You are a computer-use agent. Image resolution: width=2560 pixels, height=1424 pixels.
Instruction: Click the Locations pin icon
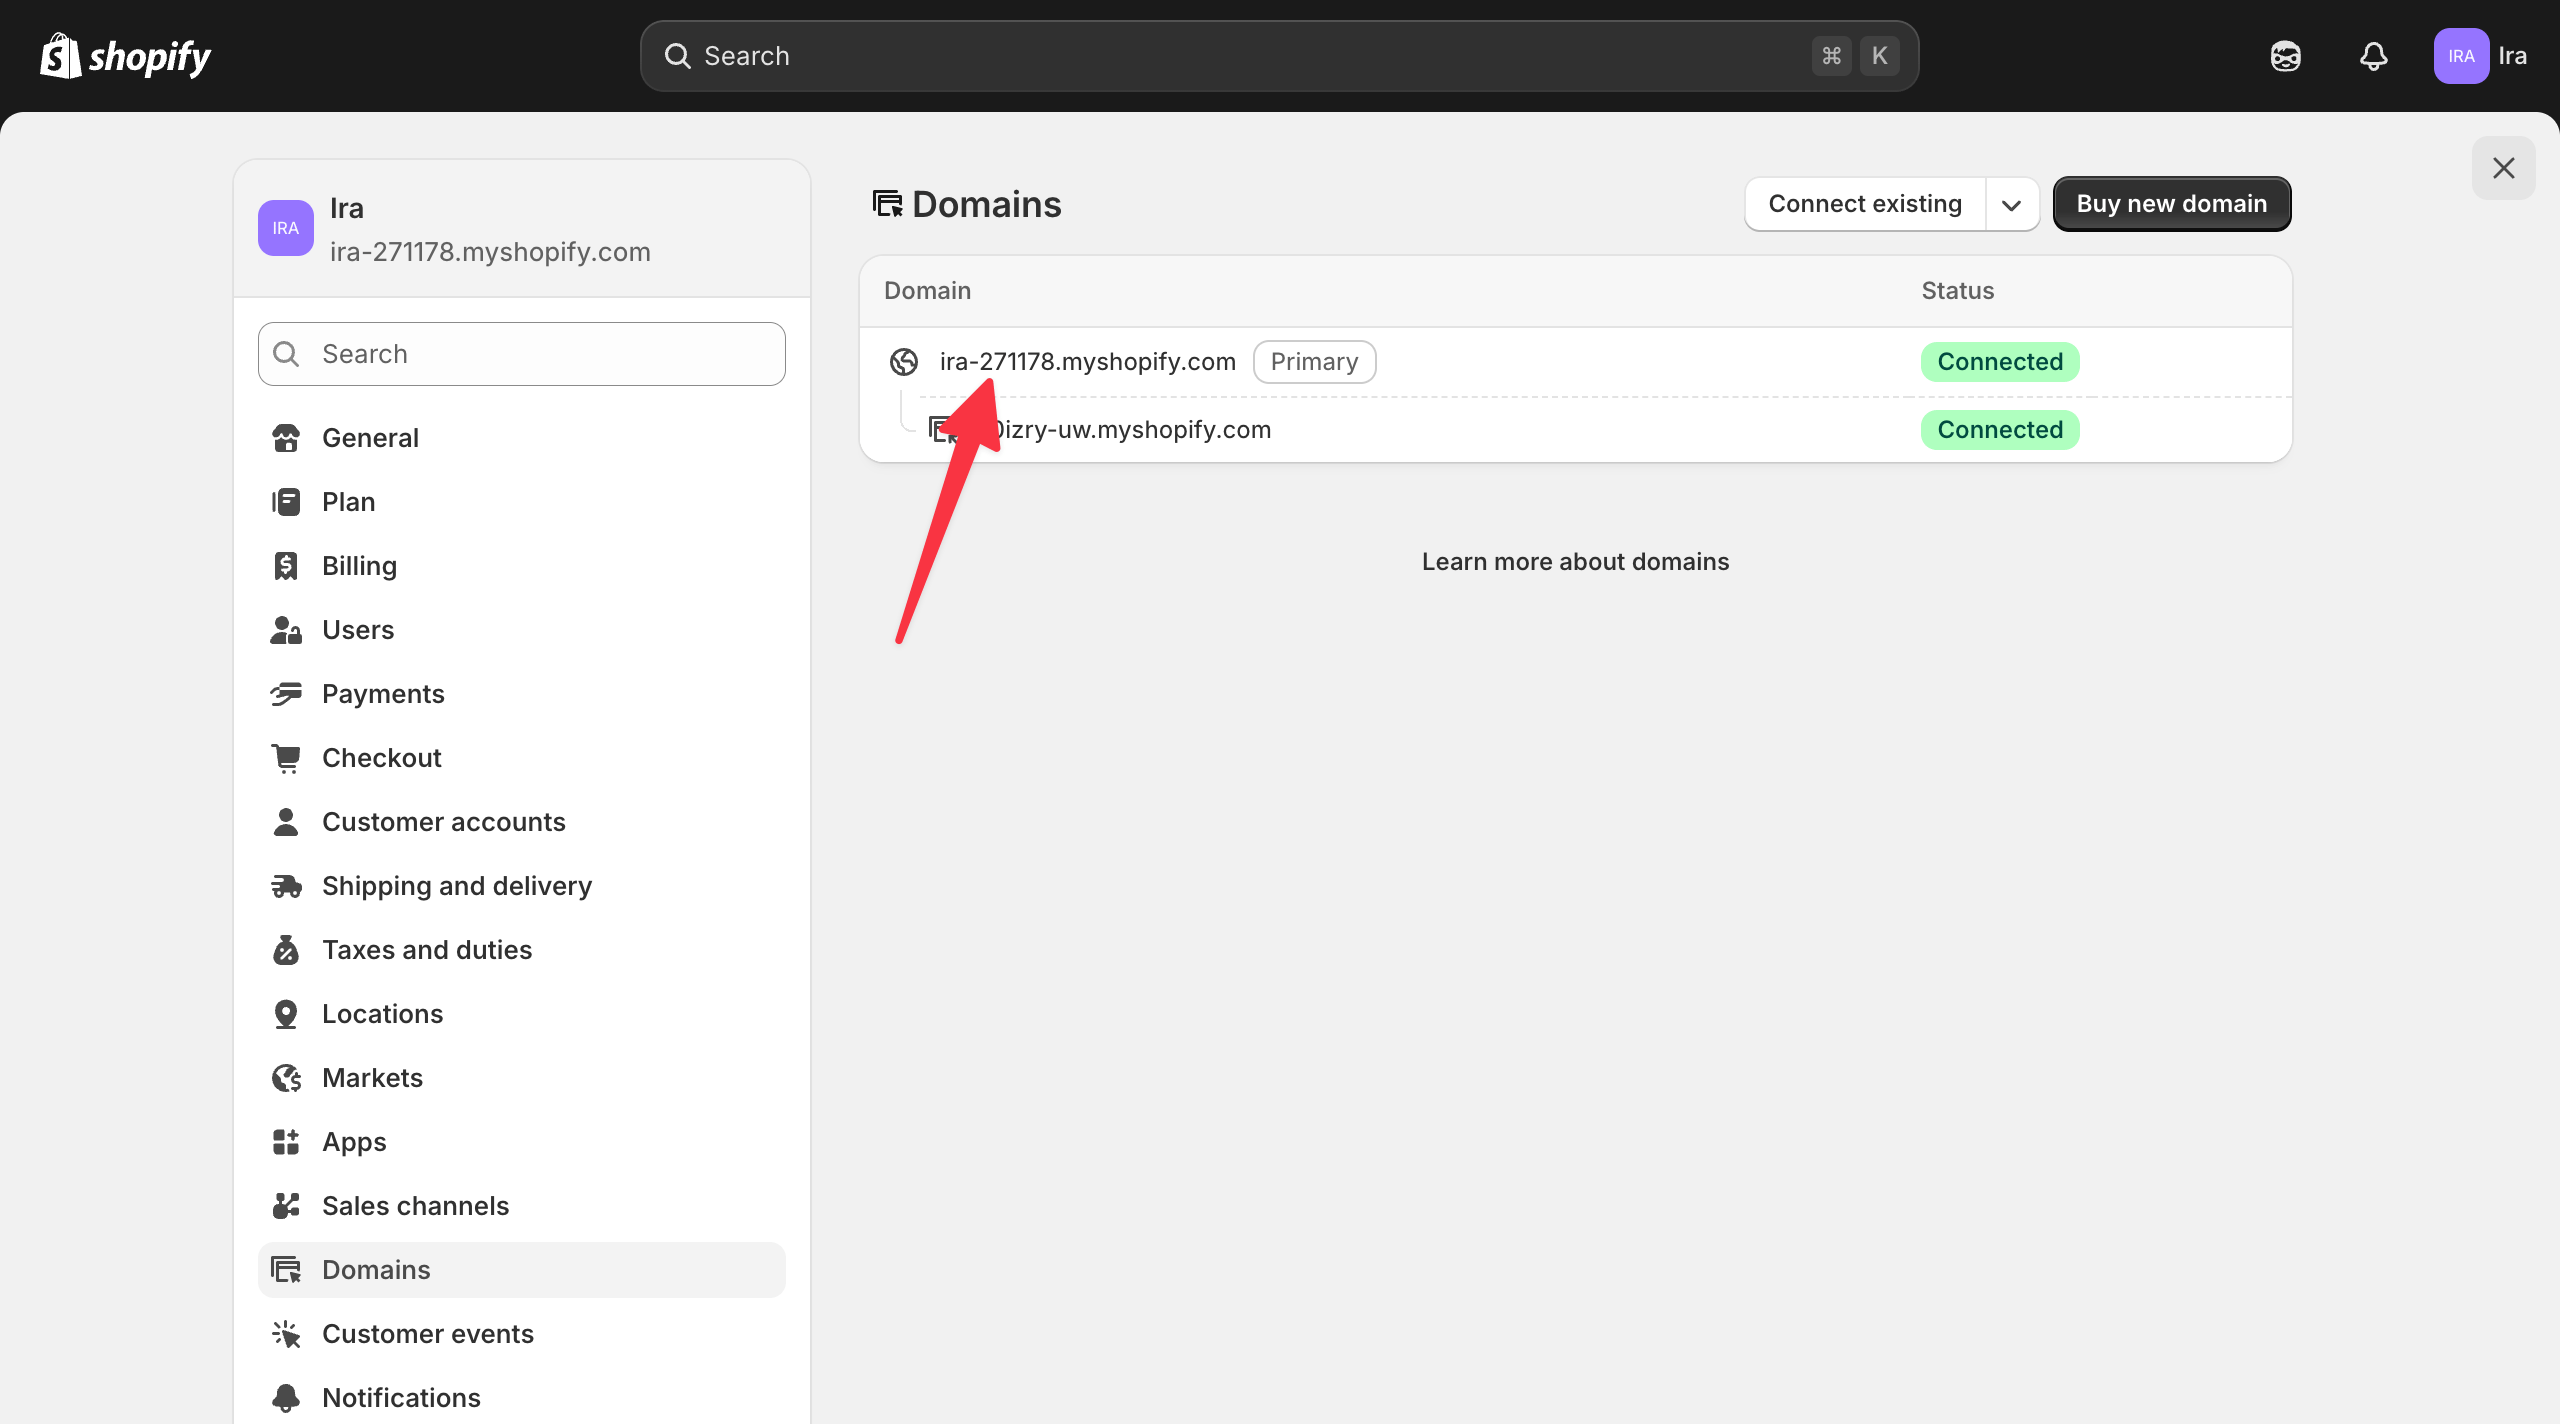click(x=286, y=1014)
